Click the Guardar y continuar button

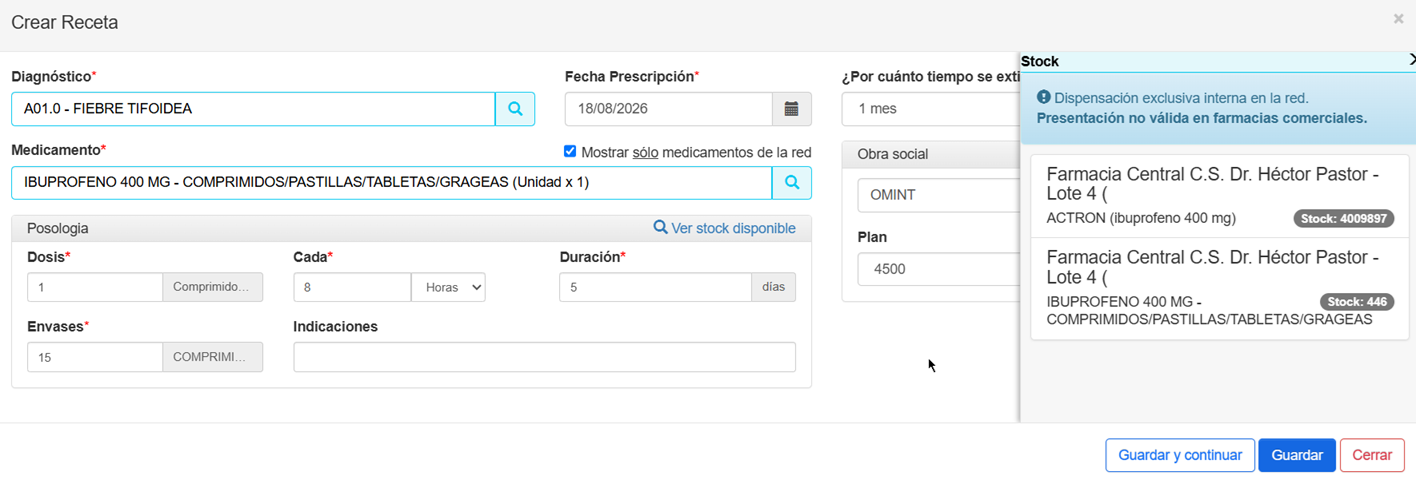(x=1180, y=455)
